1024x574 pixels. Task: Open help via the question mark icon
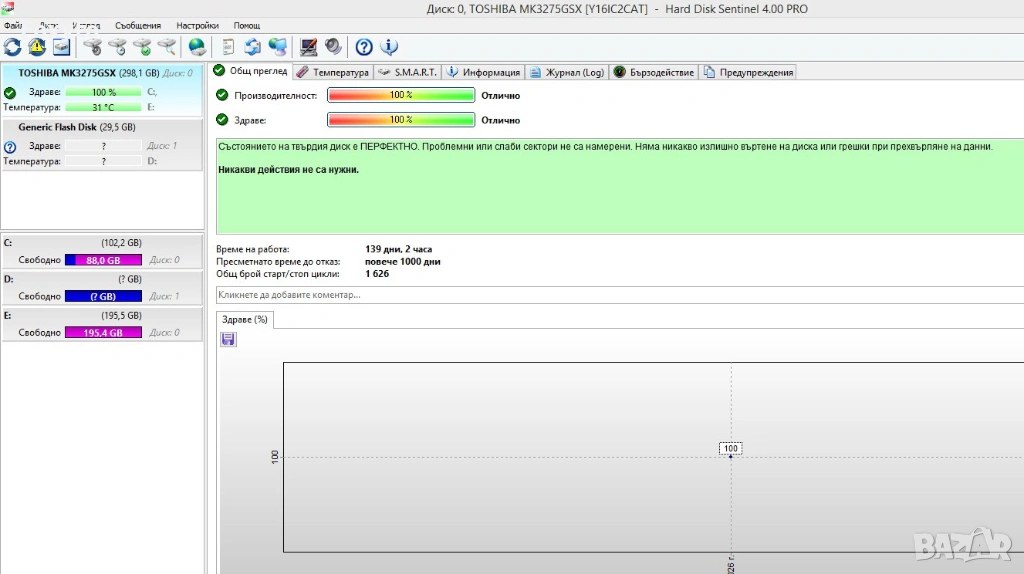364,47
